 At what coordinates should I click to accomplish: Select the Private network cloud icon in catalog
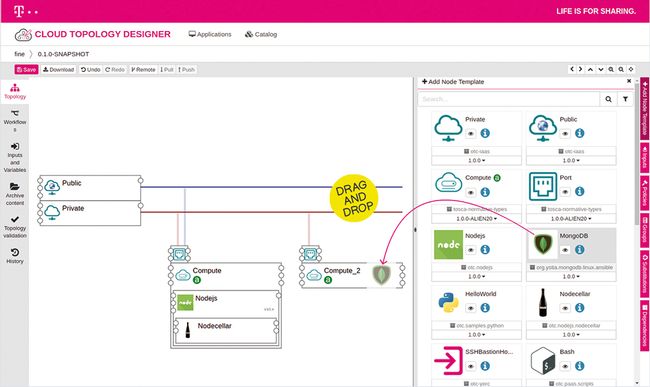[448, 128]
